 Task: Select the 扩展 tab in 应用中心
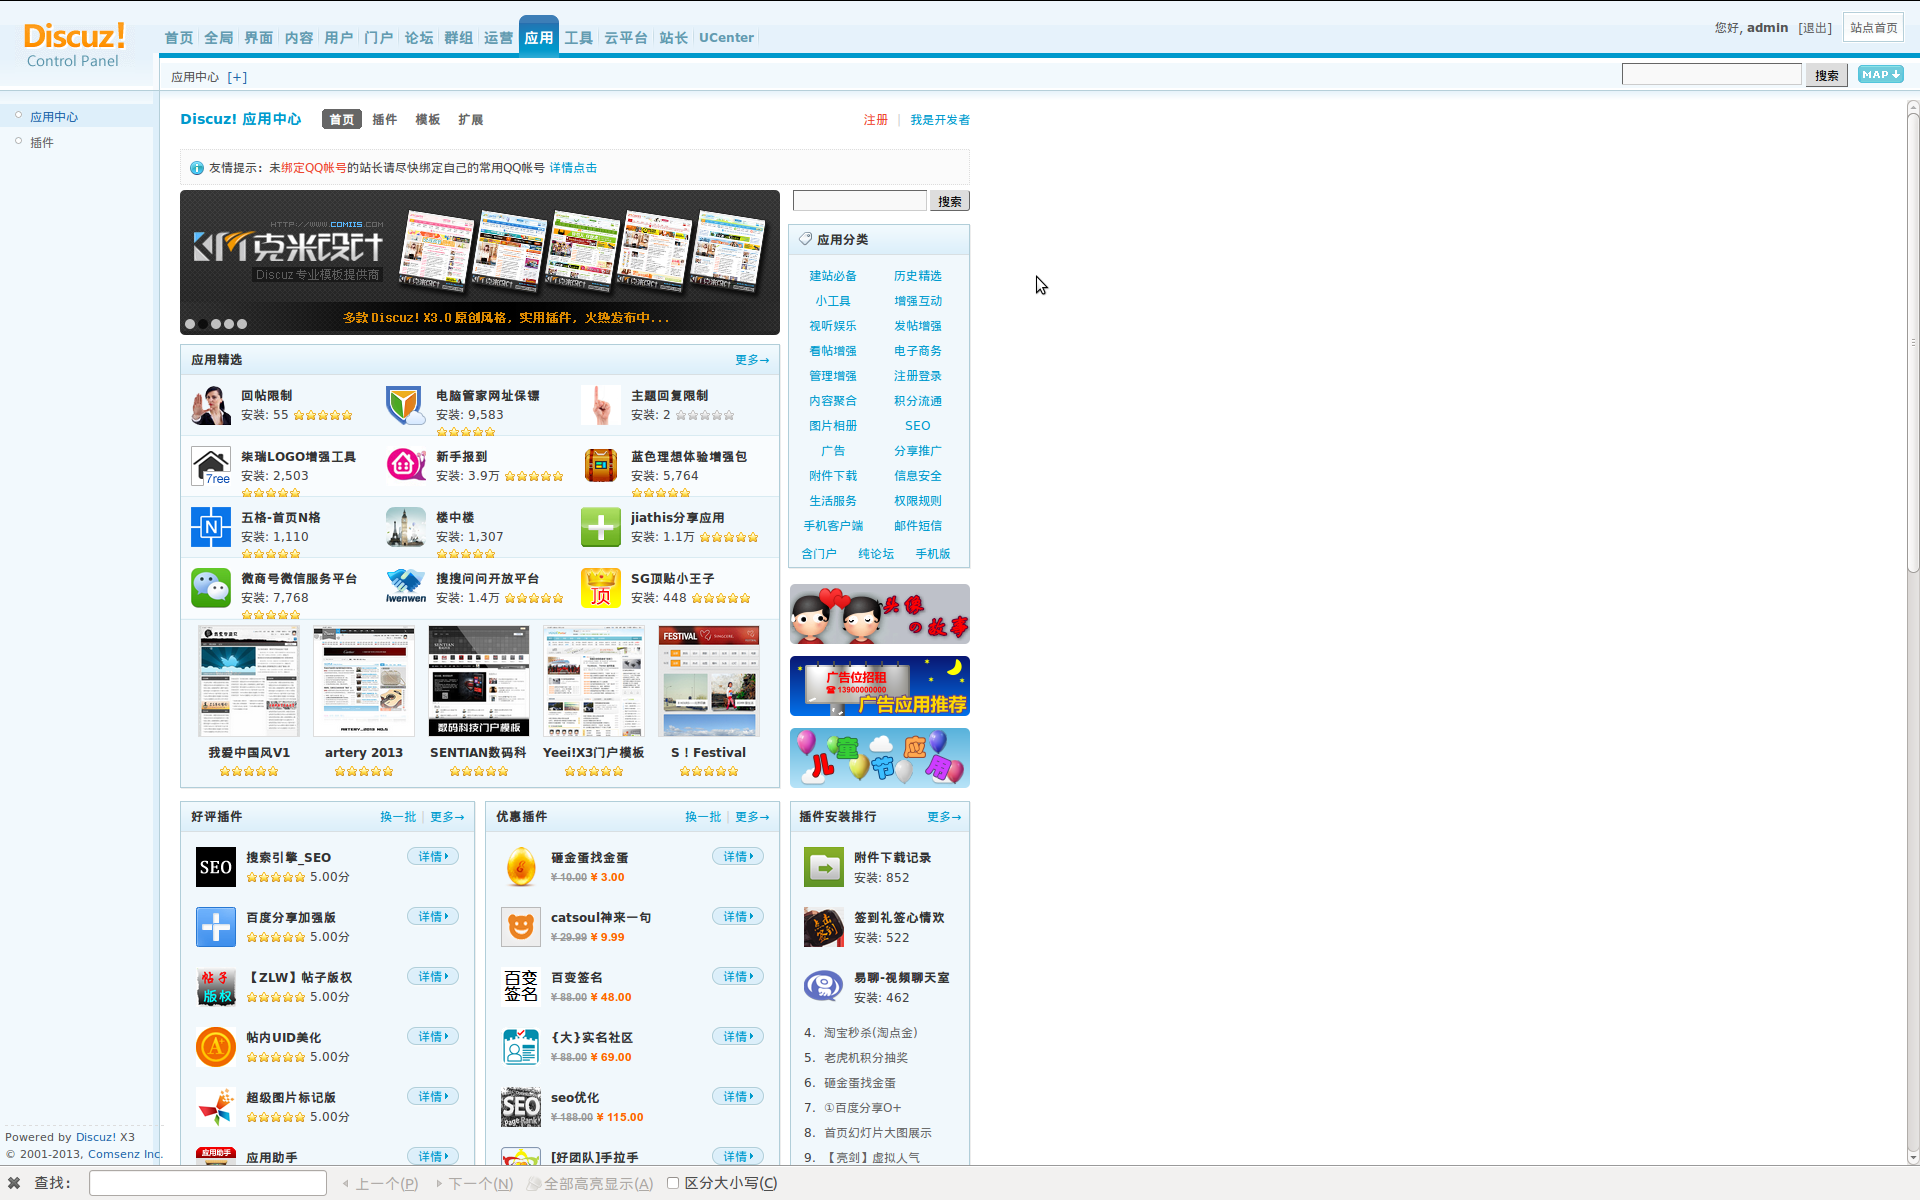(x=471, y=120)
